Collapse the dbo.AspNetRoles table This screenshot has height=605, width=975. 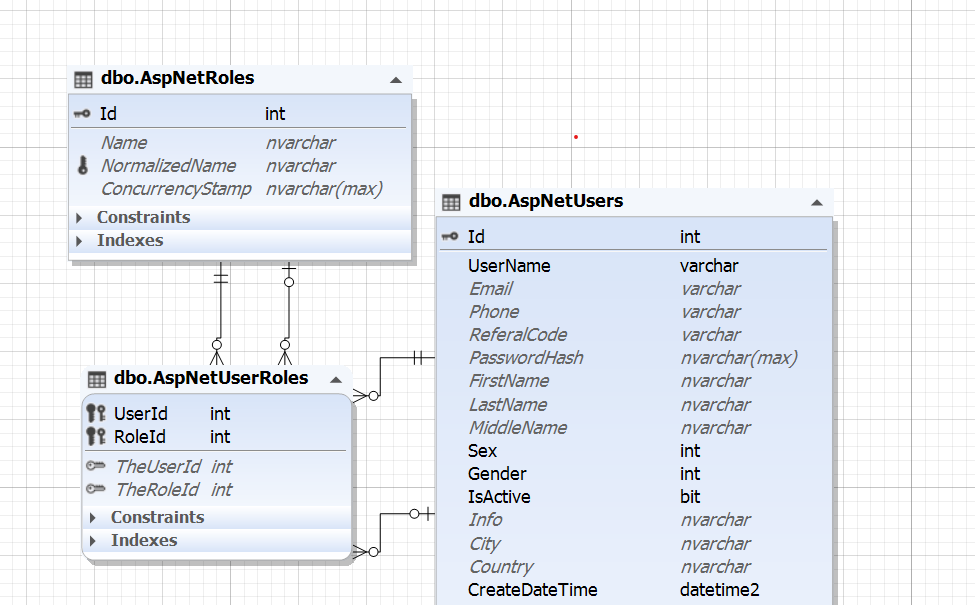395,80
